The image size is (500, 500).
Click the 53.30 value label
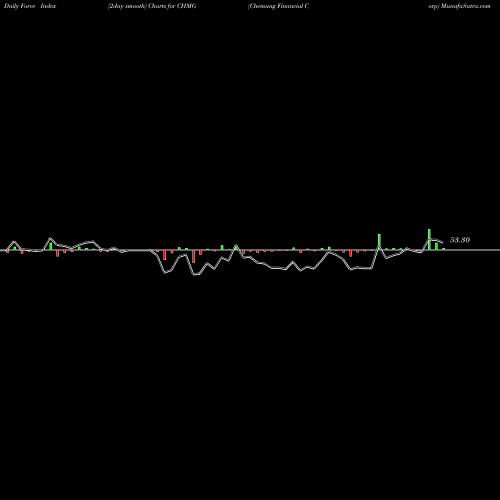tap(460, 240)
